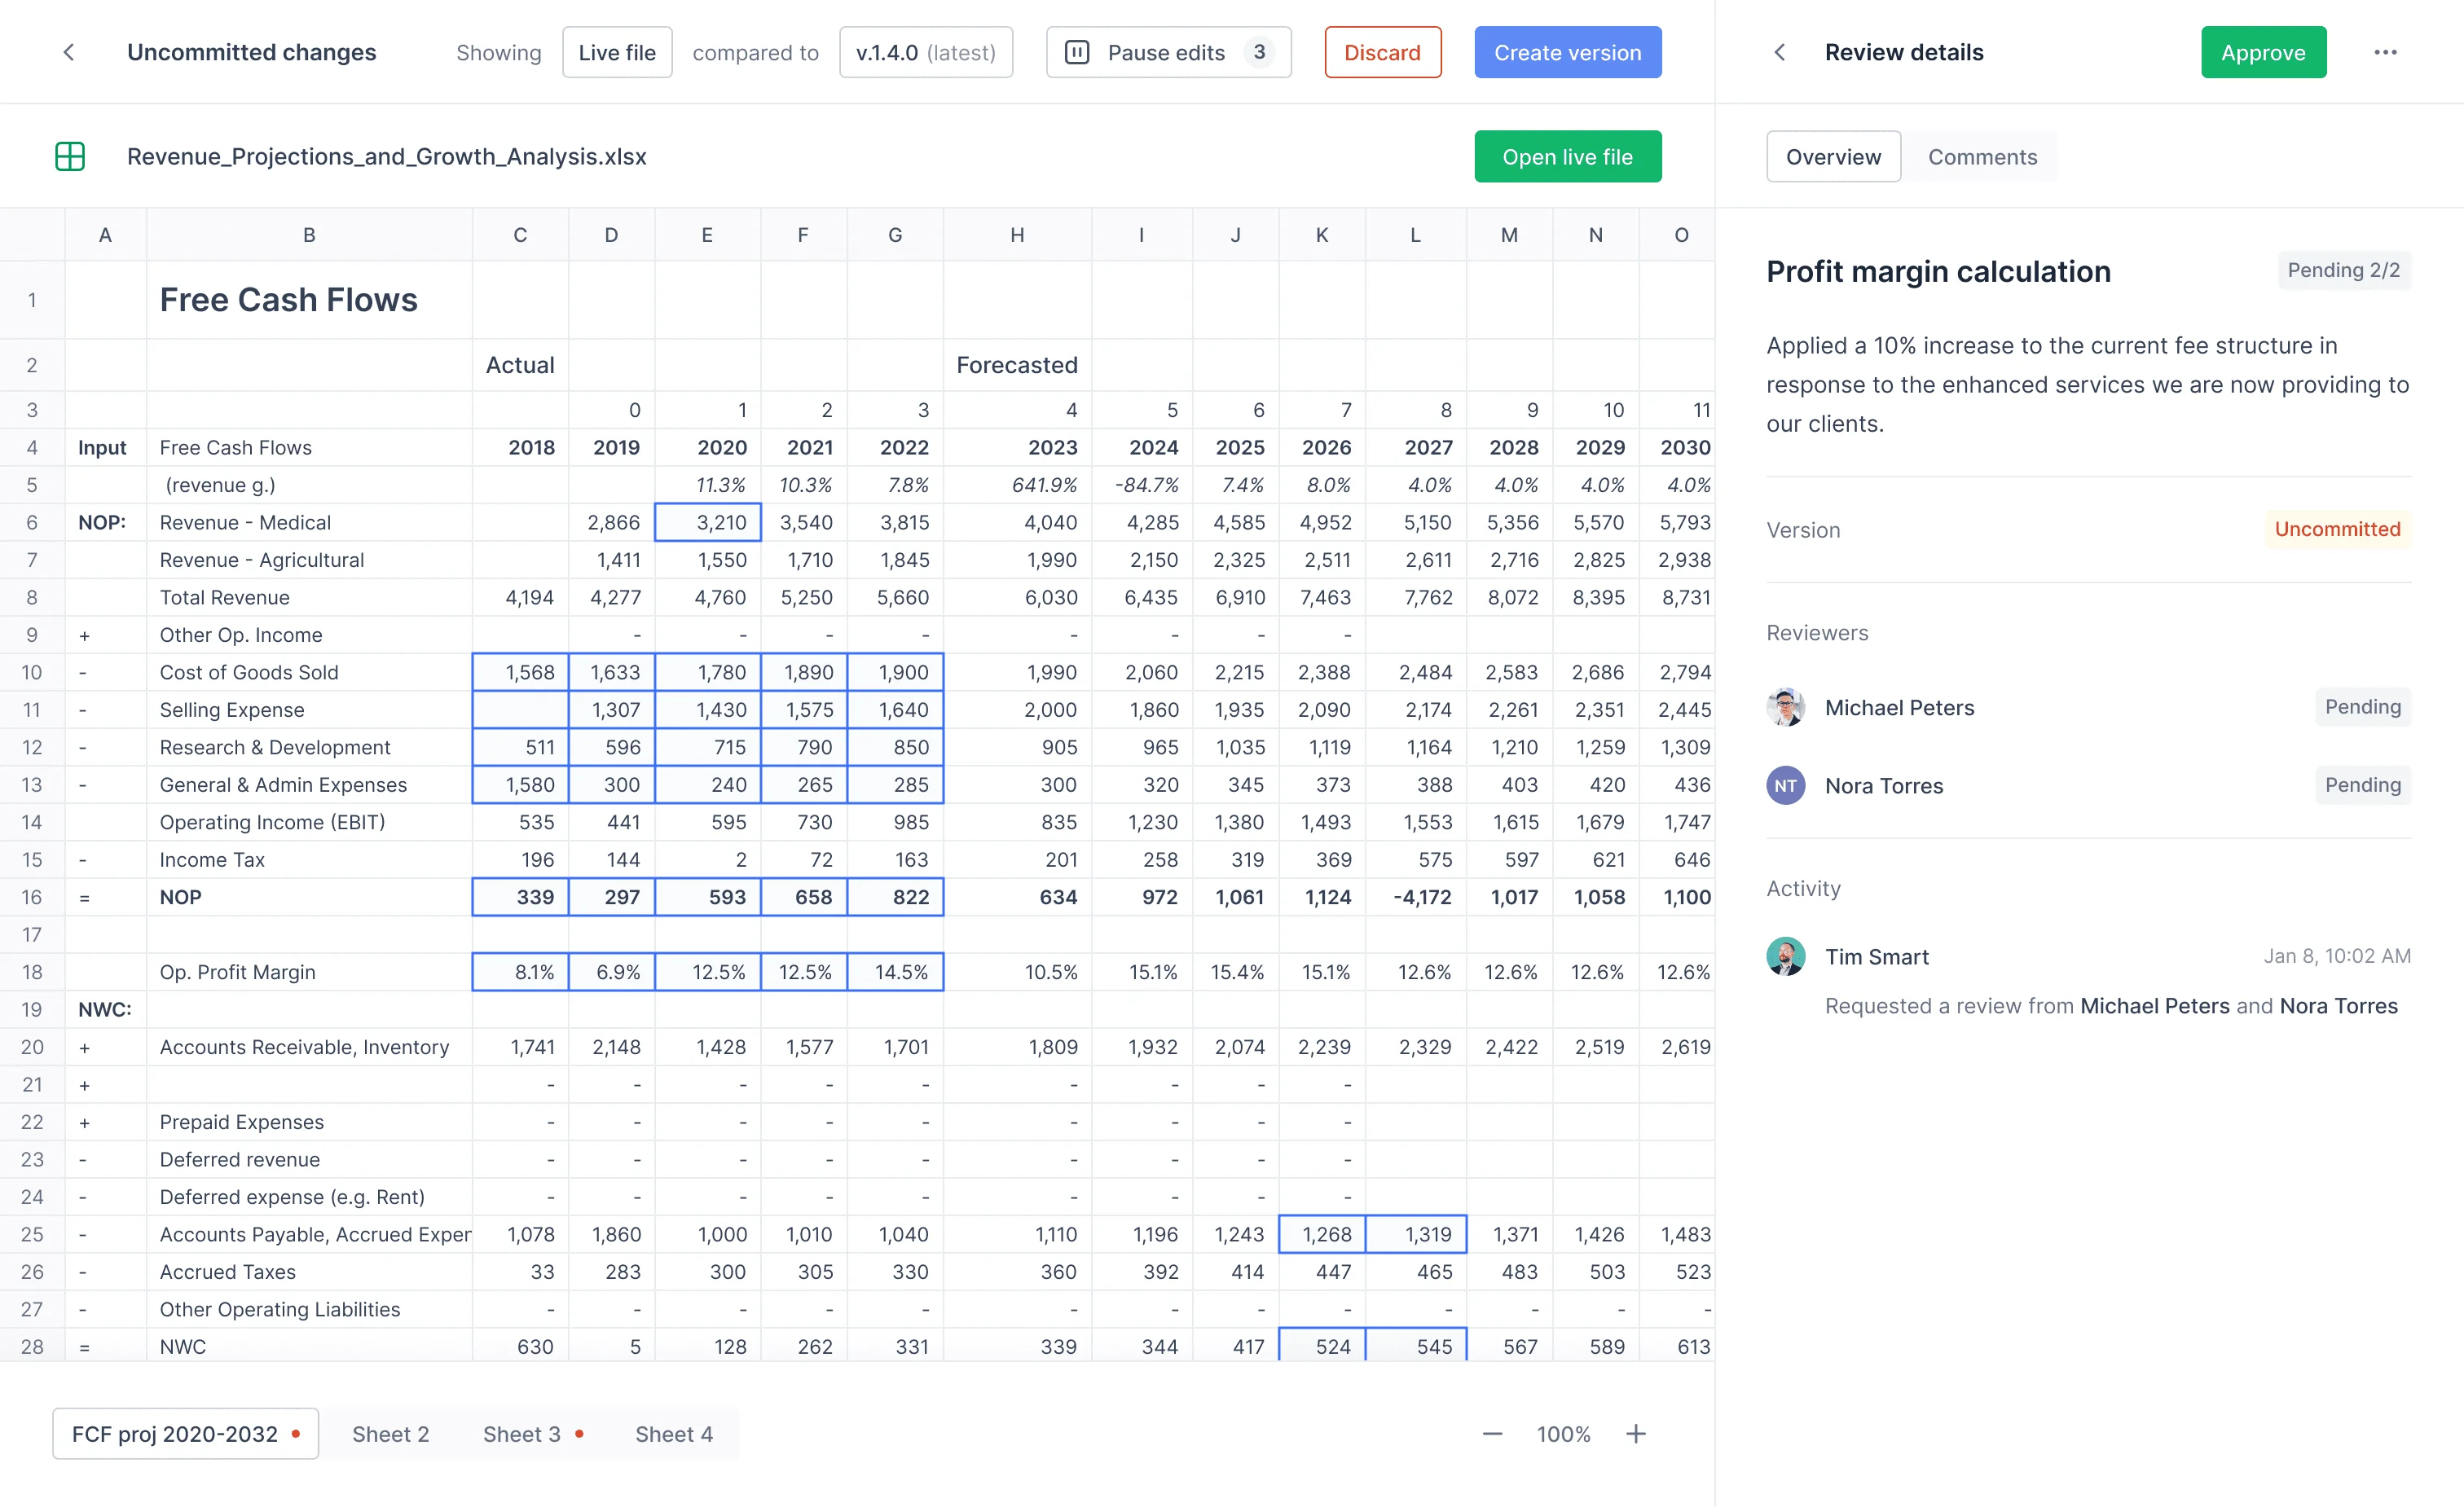The height and width of the screenshot is (1507, 2464).
Task: Switch to the Comments tab
Action: (1982, 156)
